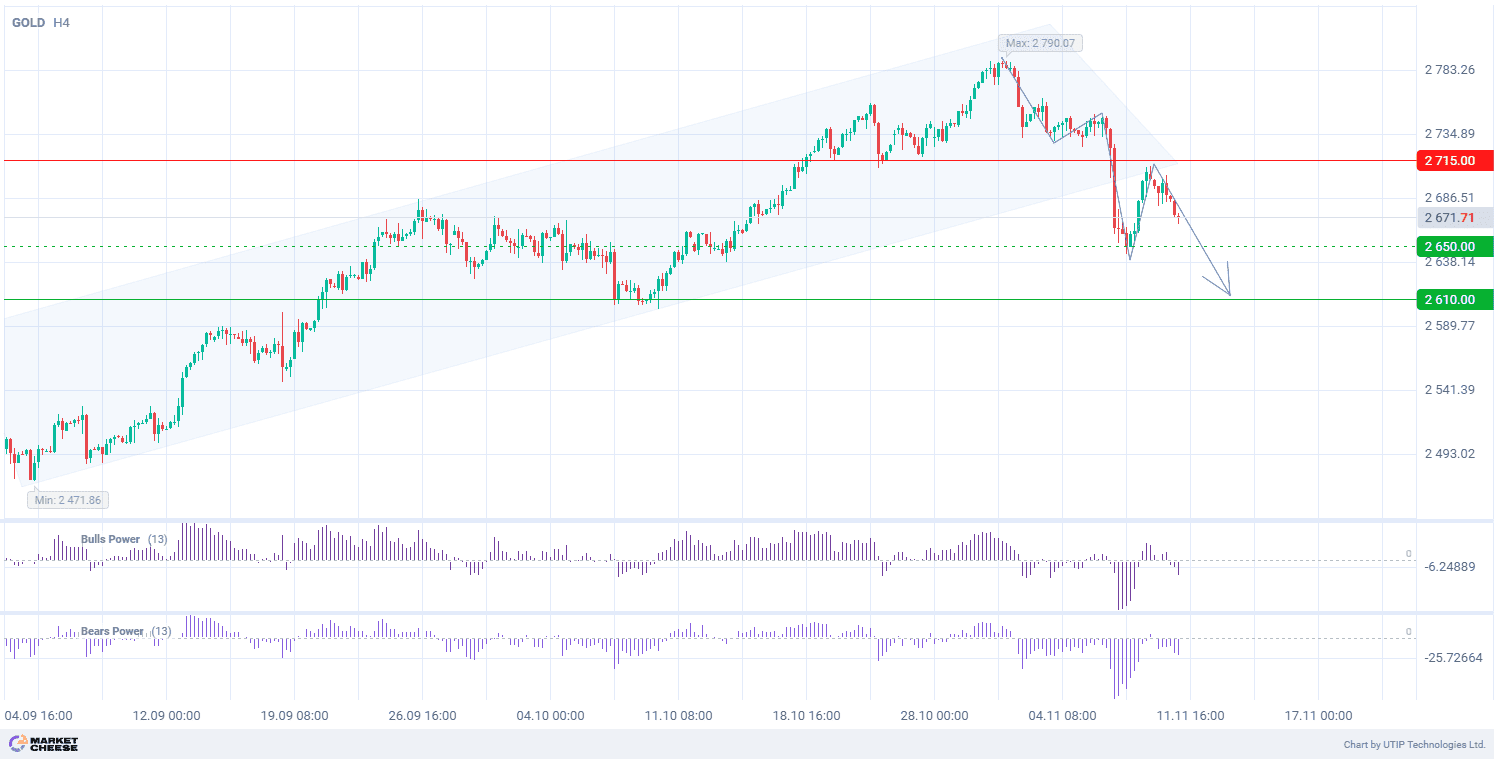The width and height of the screenshot is (1494, 759).
Task: Open the Chart by UTIP Technologies link
Action: (1414, 744)
